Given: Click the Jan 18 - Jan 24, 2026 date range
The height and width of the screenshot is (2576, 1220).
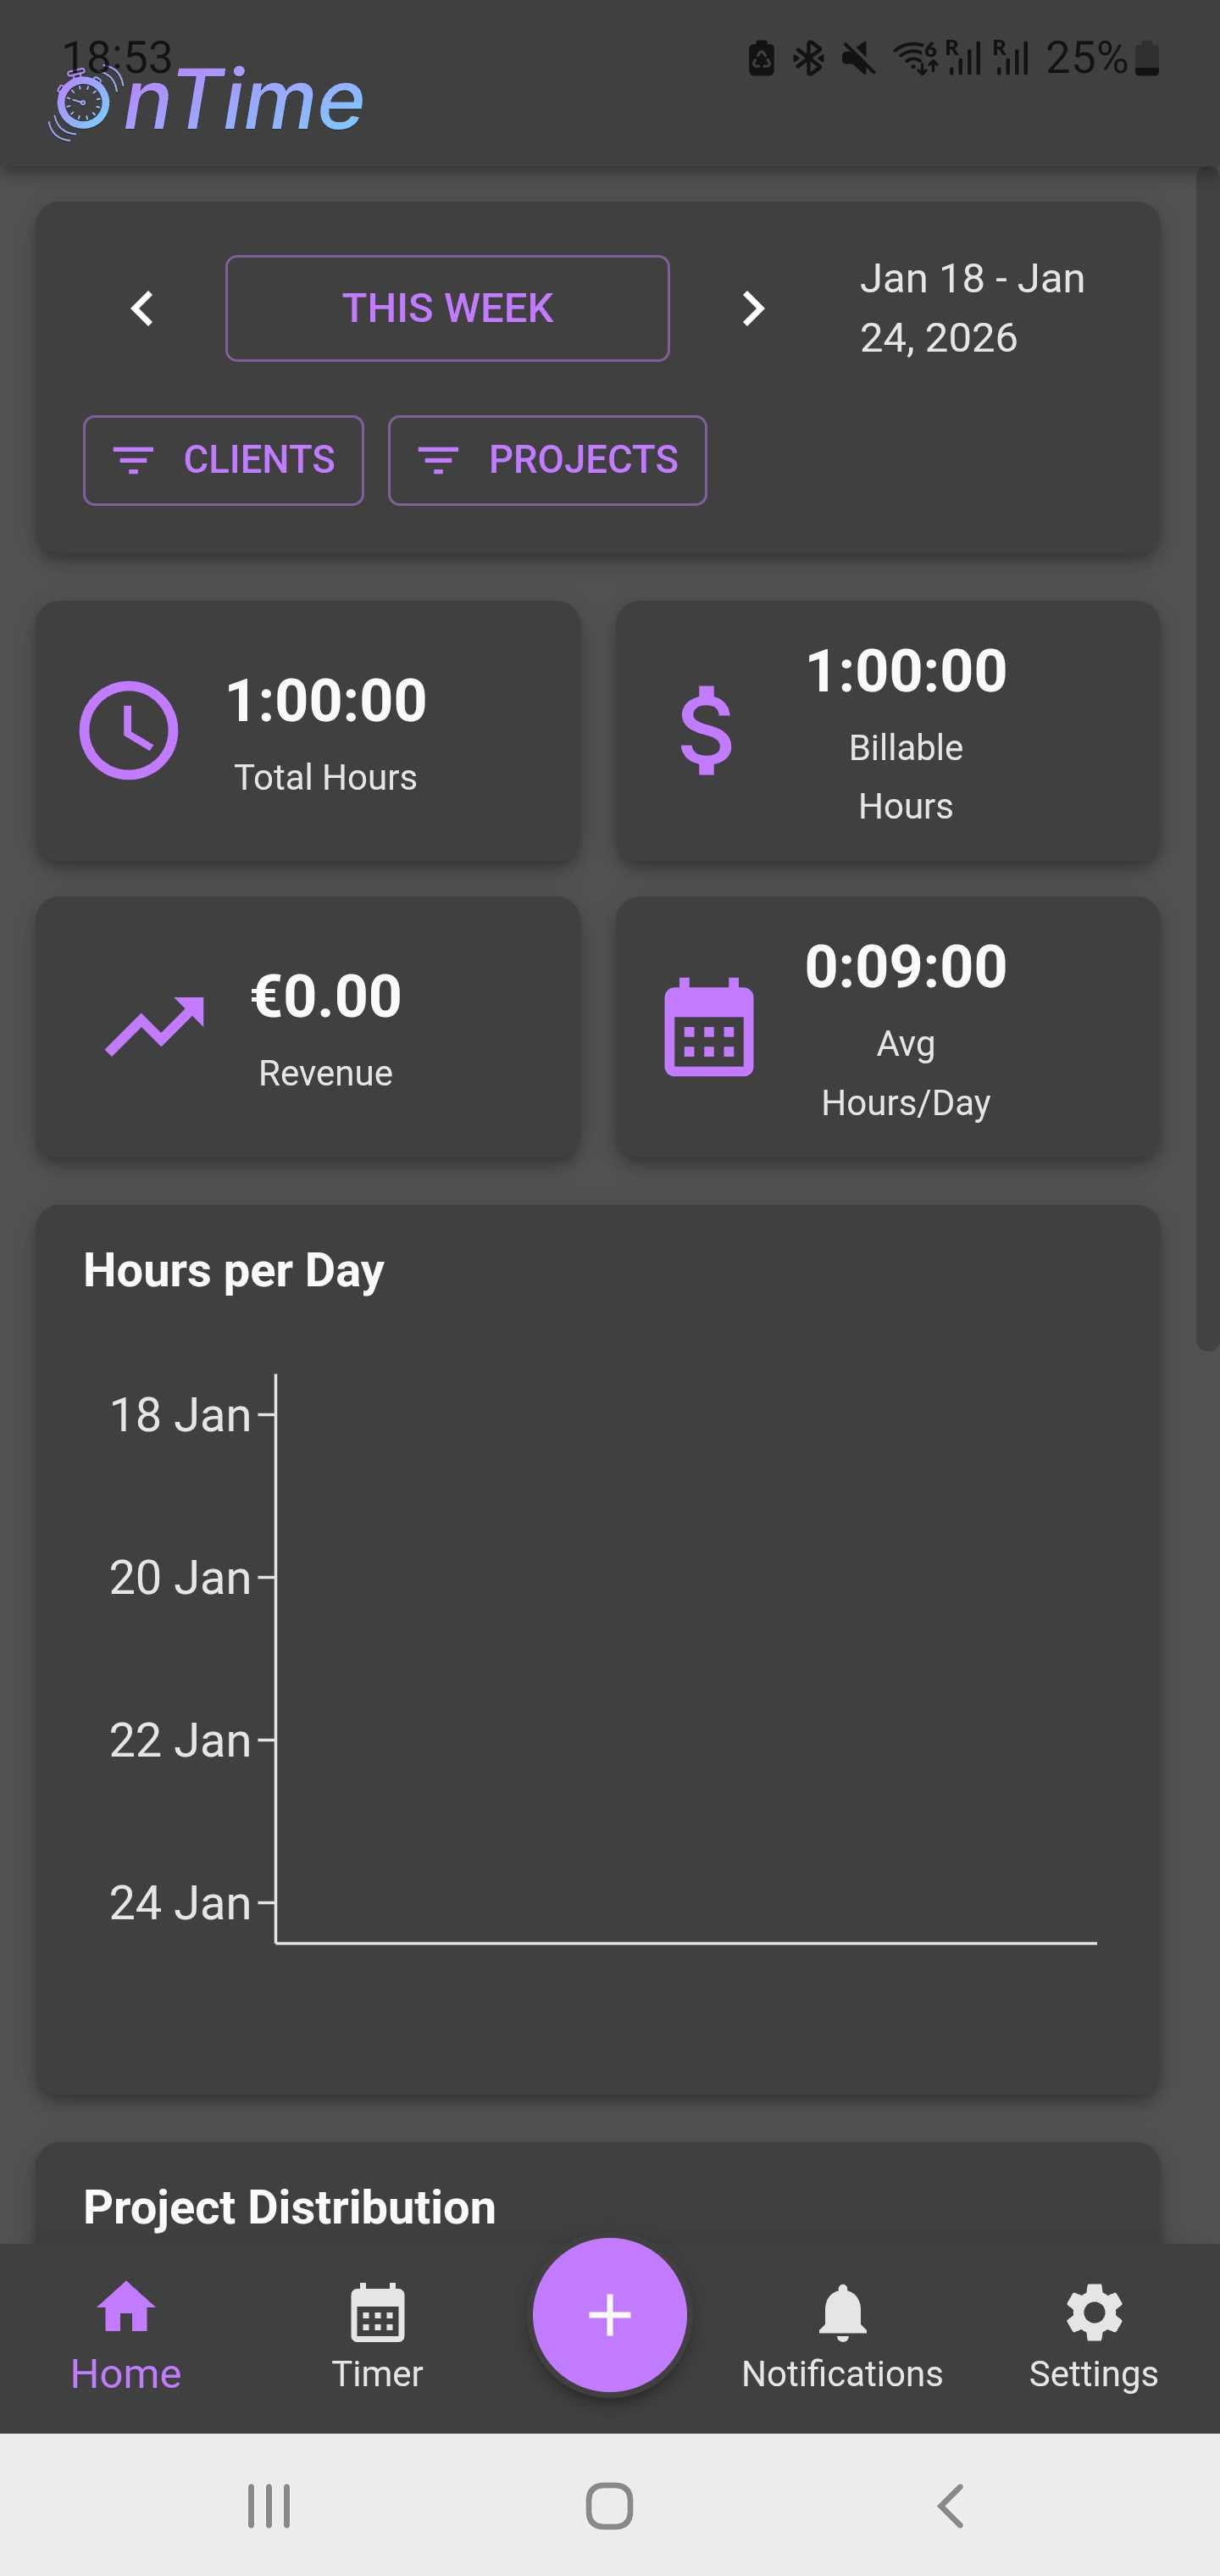Looking at the screenshot, I should point(972,308).
